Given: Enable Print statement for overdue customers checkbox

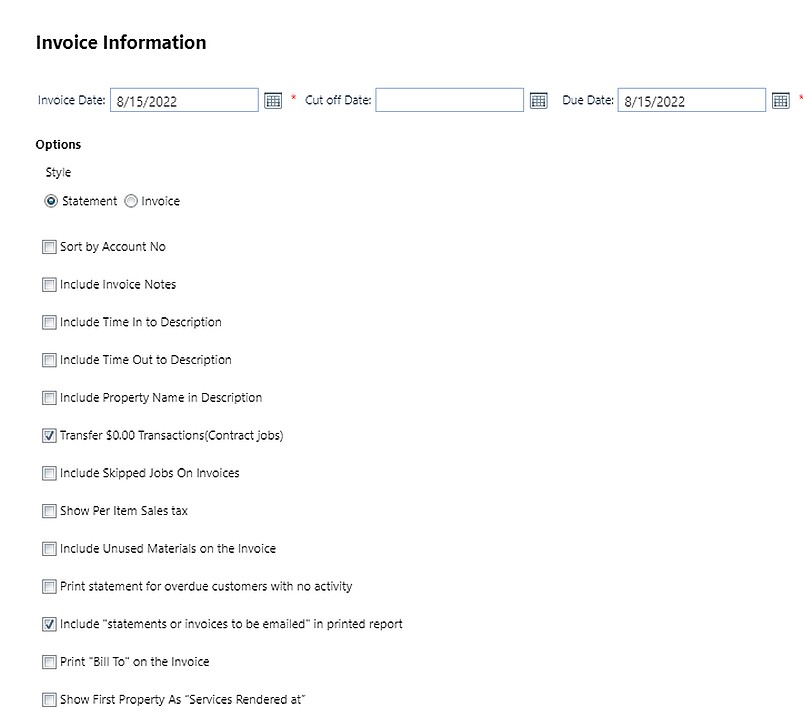Looking at the screenshot, I should [49, 587].
